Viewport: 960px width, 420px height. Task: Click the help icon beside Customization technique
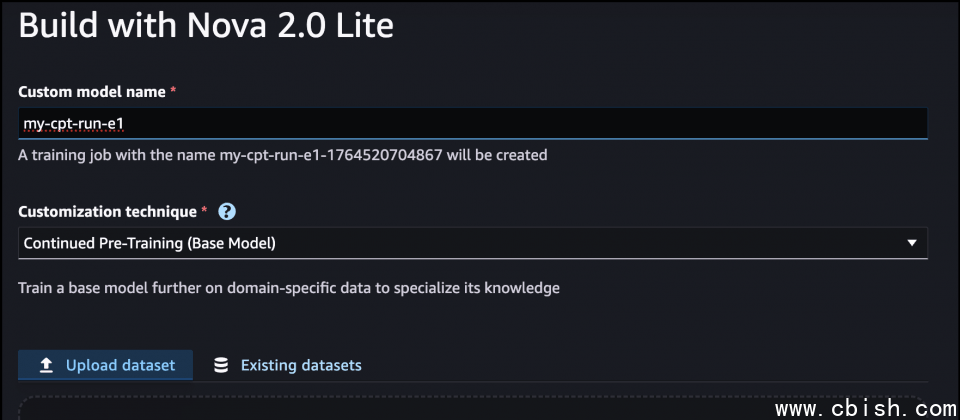(227, 212)
